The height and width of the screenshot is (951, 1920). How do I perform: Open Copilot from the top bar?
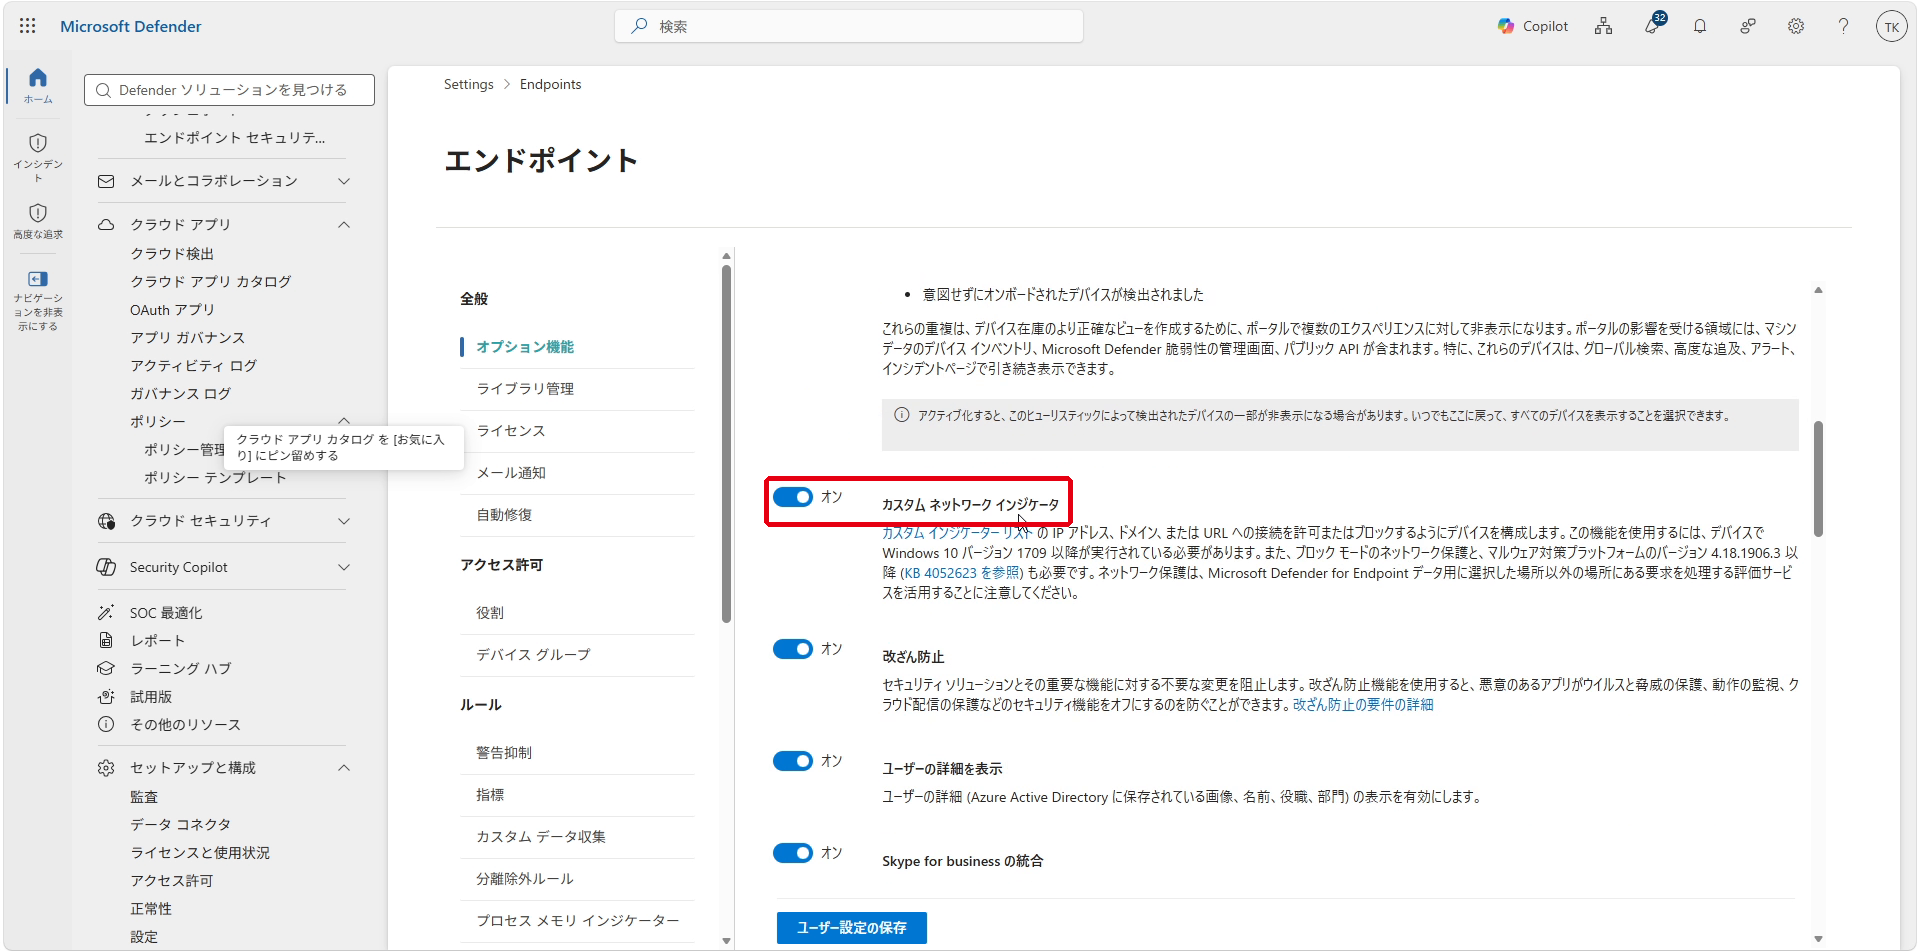[x=1533, y=26]
